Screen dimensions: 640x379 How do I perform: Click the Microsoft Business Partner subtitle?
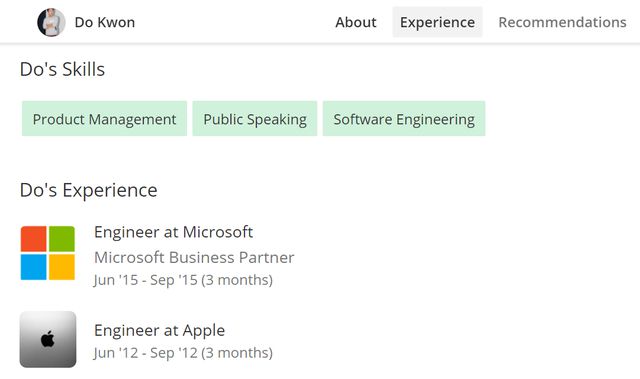194,257
